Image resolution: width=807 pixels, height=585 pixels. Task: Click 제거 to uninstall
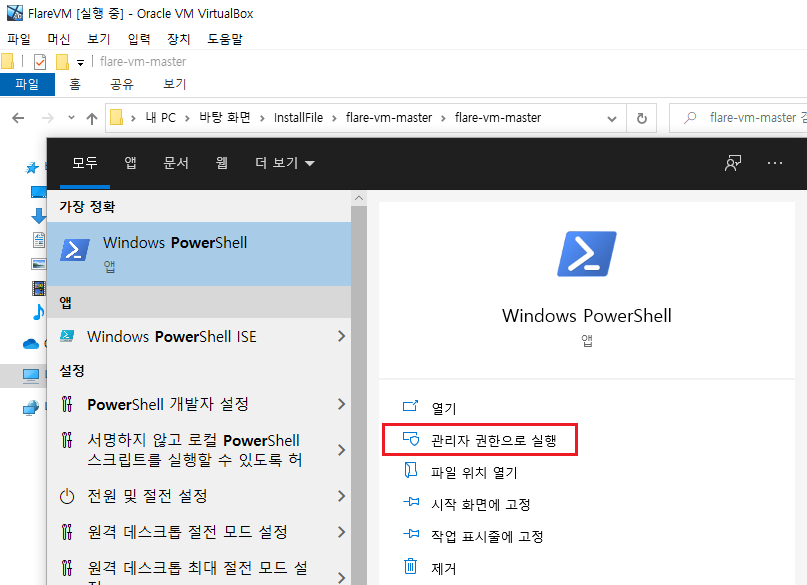click(x=444, y=568)
